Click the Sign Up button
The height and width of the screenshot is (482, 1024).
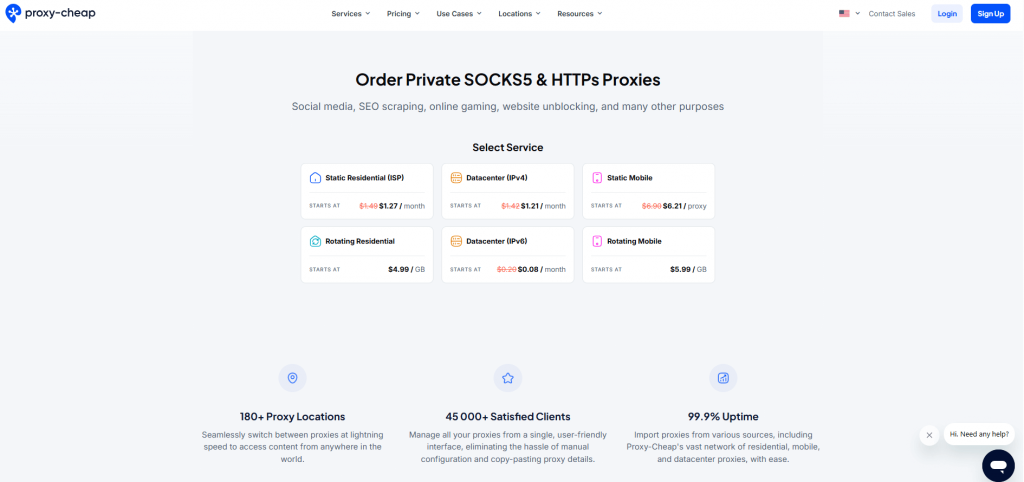pyautogui.click(x=991, y=14)
